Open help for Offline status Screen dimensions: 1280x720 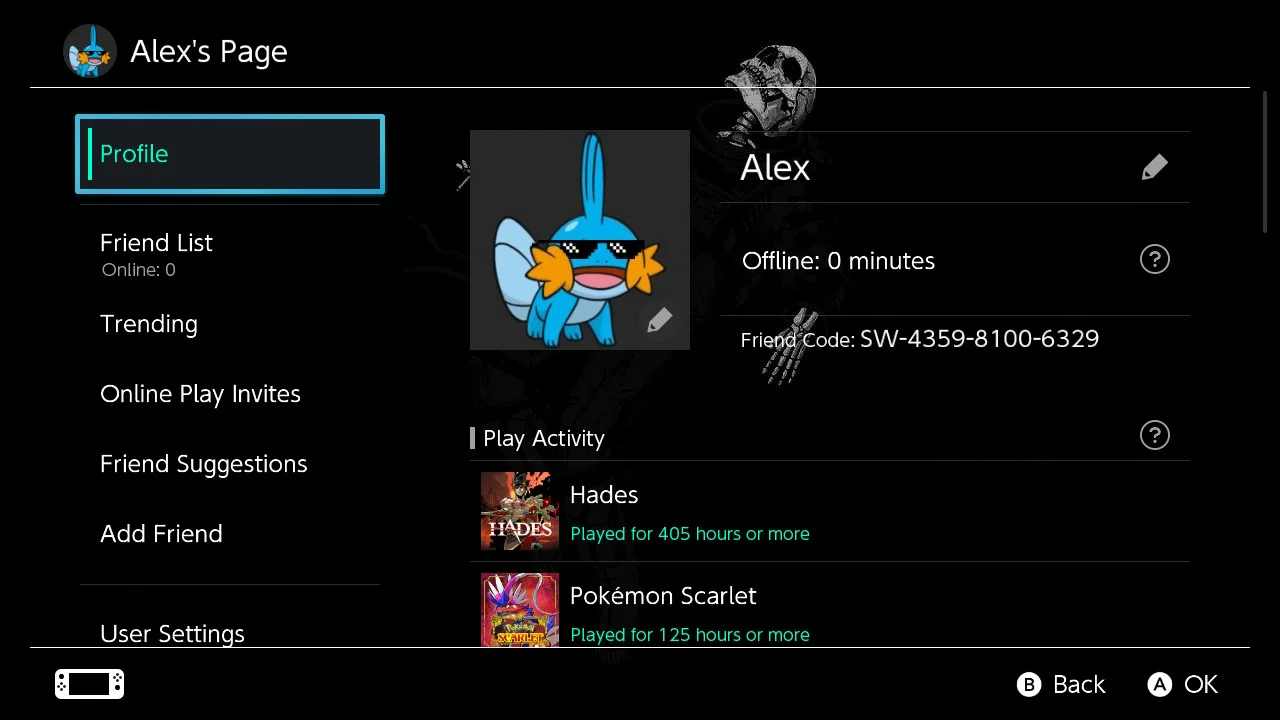pos(1154,260)
